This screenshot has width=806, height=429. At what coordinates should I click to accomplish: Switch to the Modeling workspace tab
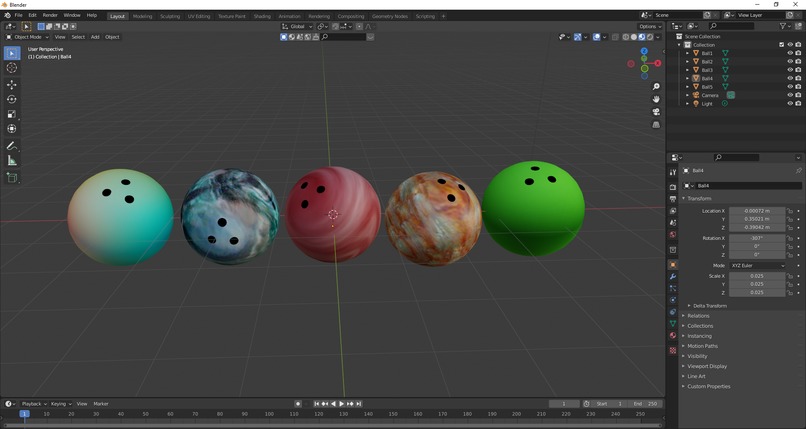coord(142,16)
